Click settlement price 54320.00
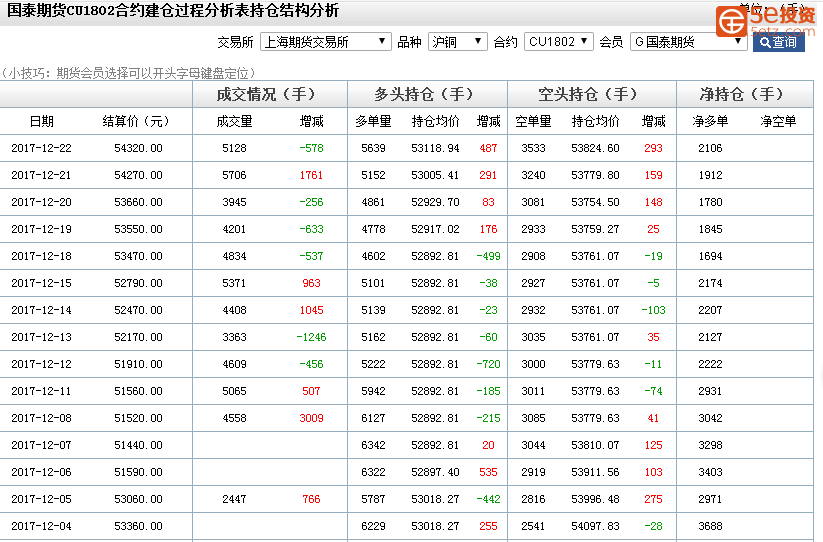Screen dimensions: 823x542 click(139, 148)
